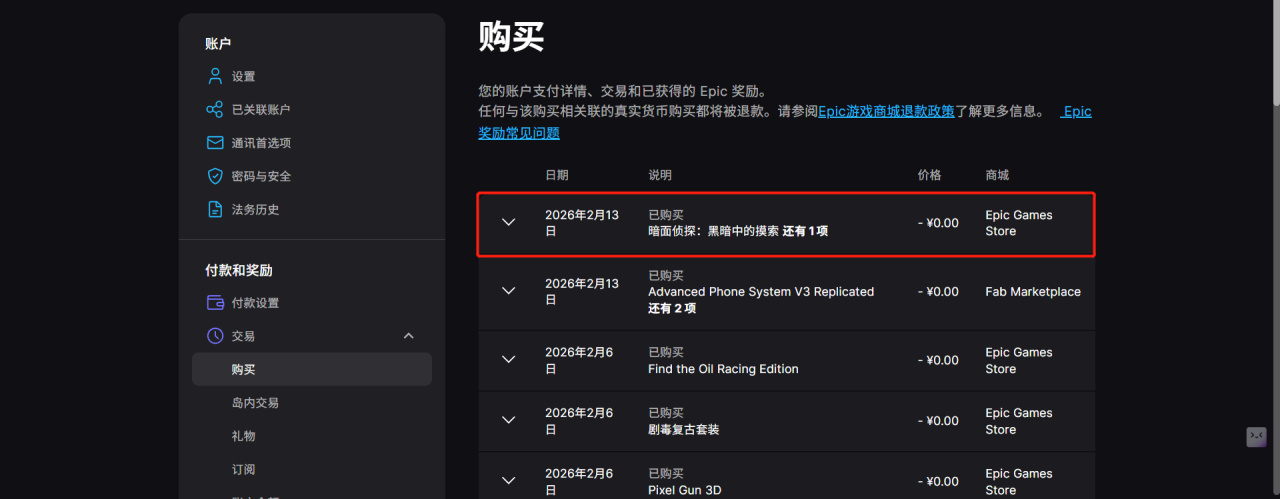Open 岛内交易 in the sidebar

(255, 403)
